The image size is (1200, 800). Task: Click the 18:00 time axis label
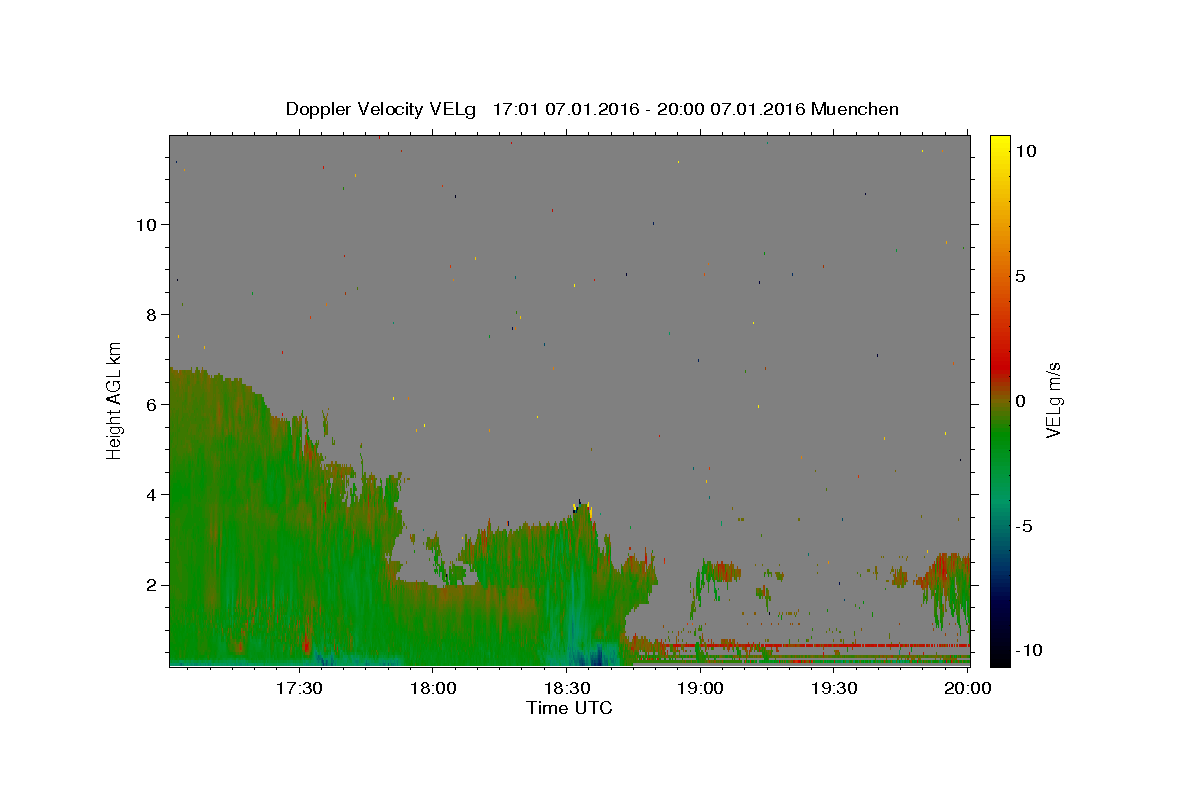(x=433, y=688)
